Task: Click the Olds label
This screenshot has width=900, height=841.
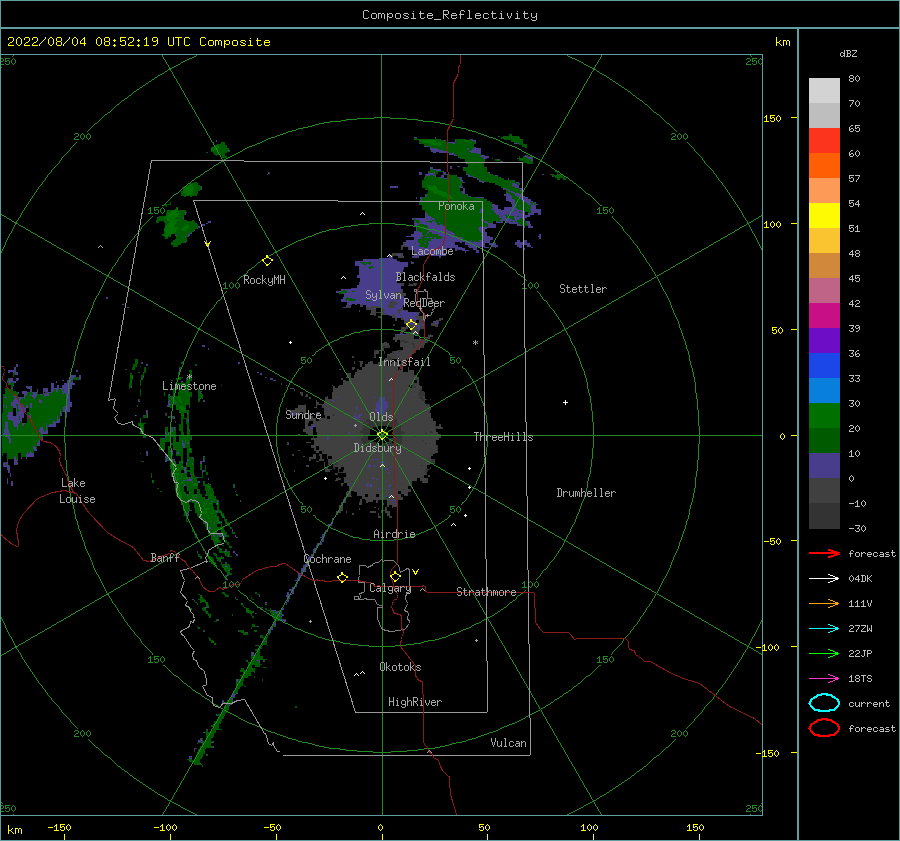Action: [381, 417]
